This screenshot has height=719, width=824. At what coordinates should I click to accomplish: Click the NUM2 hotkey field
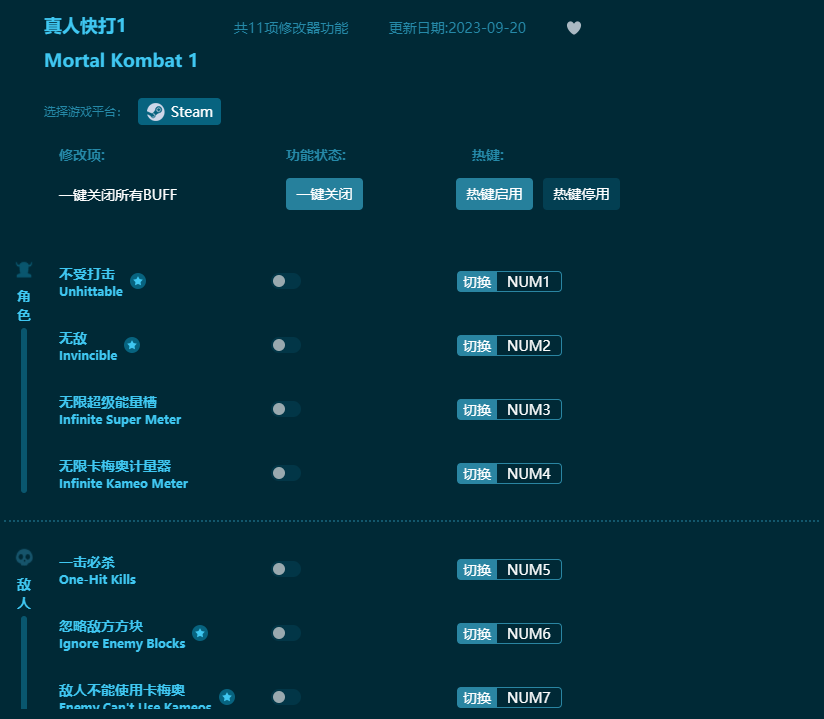coord(531,345)
